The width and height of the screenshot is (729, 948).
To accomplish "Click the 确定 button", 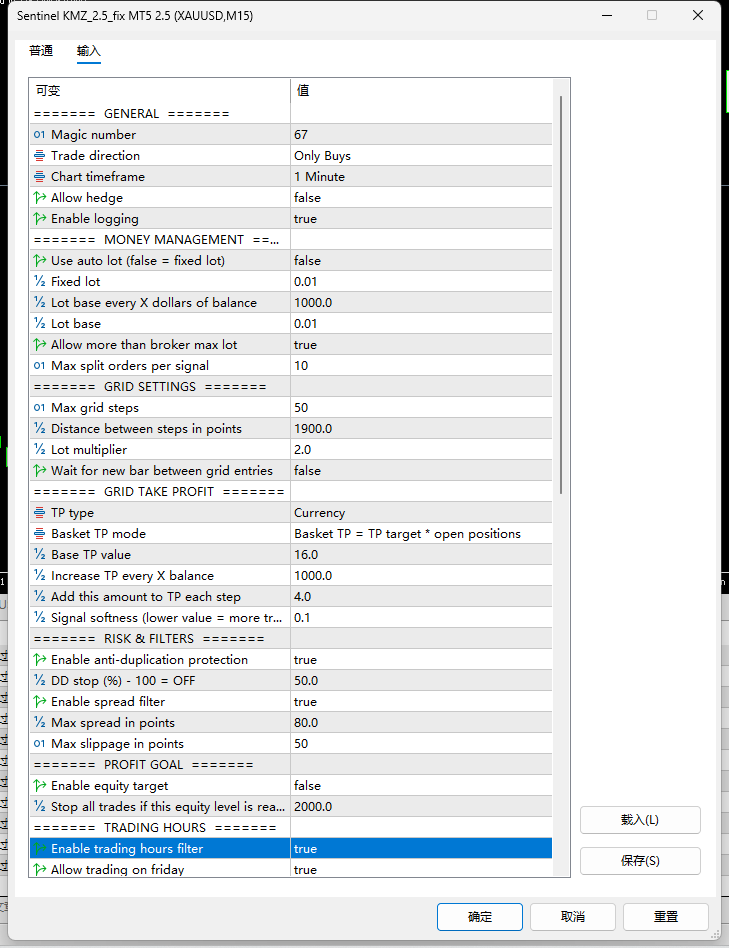I will [x=480, y=917].
